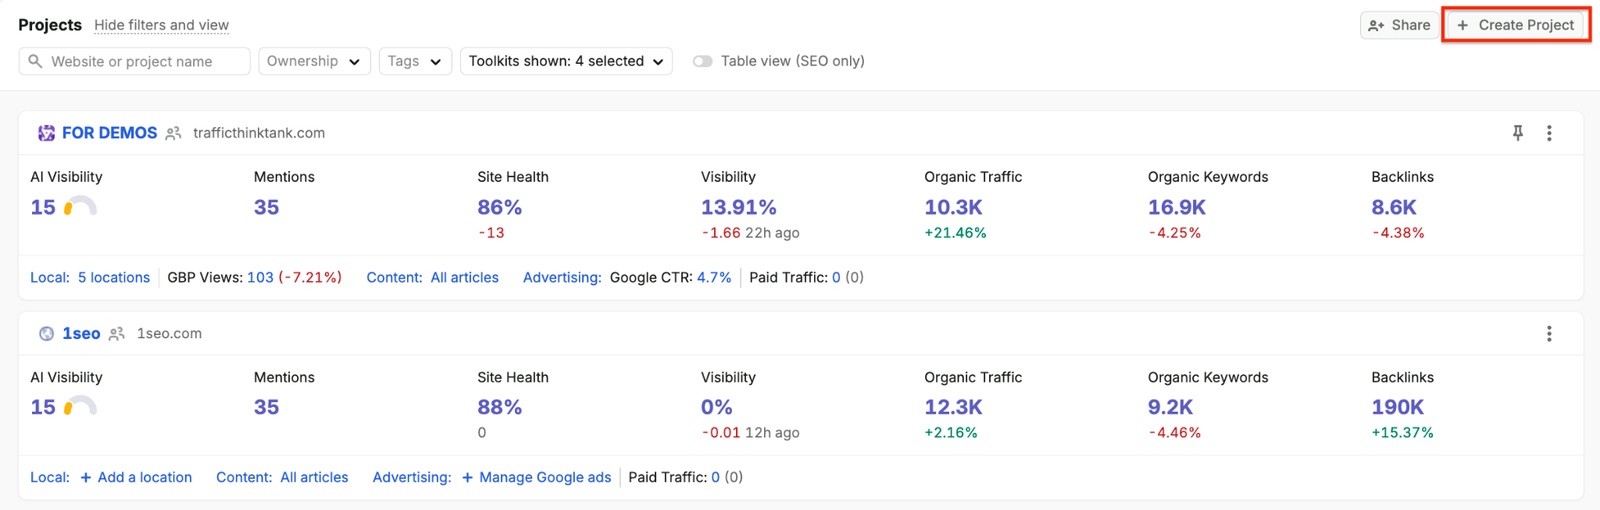
Task: Open 1seo project three-dot options menu
Action: coord(1549,334)
